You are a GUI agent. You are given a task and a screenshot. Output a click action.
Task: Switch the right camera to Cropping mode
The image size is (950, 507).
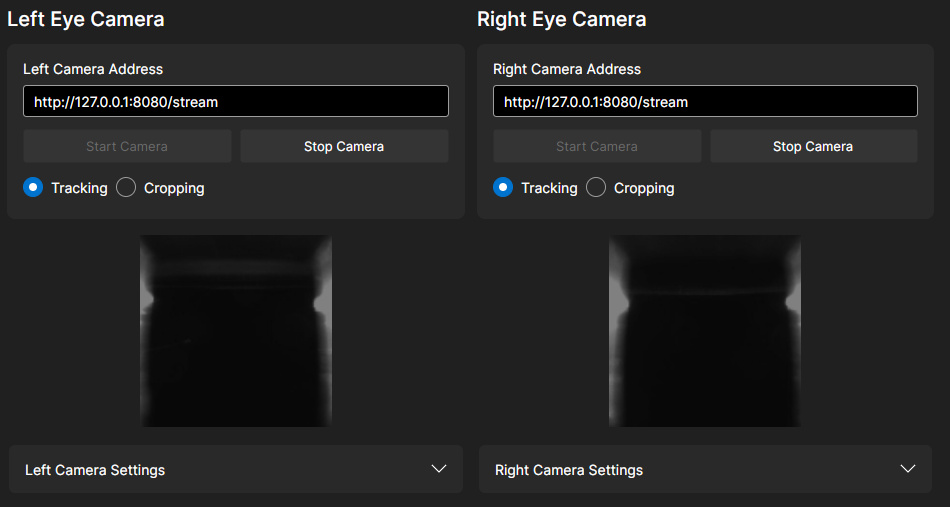(x=596, y=187)
